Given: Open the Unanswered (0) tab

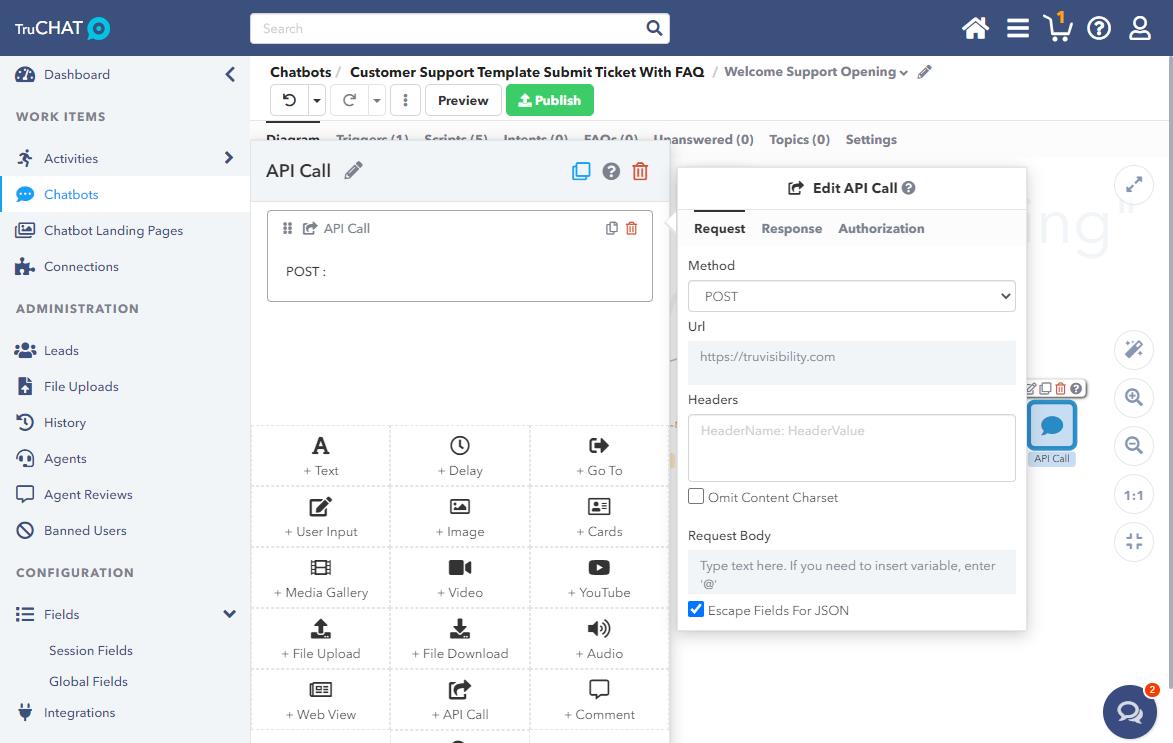Looking at the screenshot, I should point(703,139).
